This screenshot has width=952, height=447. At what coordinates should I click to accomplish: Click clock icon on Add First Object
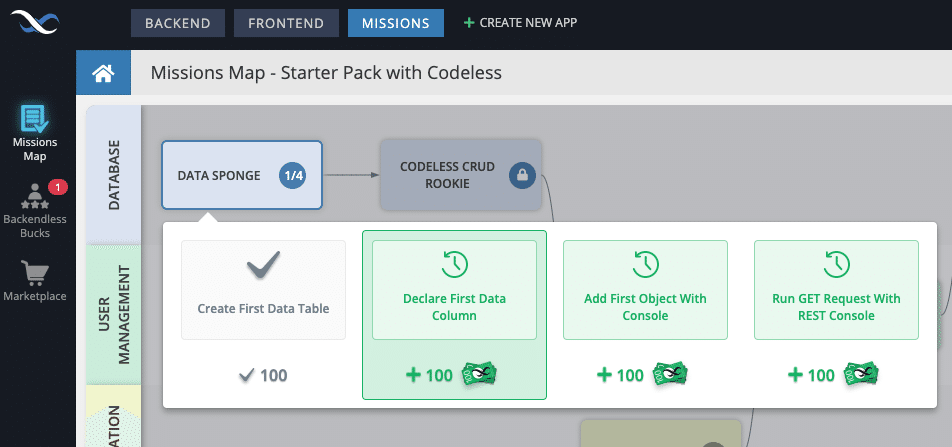[645, 264]
